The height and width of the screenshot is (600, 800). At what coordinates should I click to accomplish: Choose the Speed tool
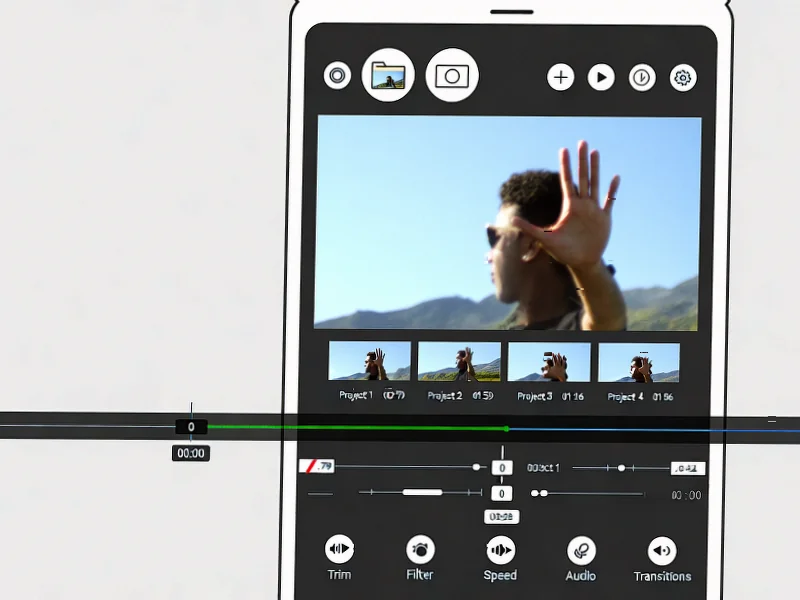tap(500, 549)
